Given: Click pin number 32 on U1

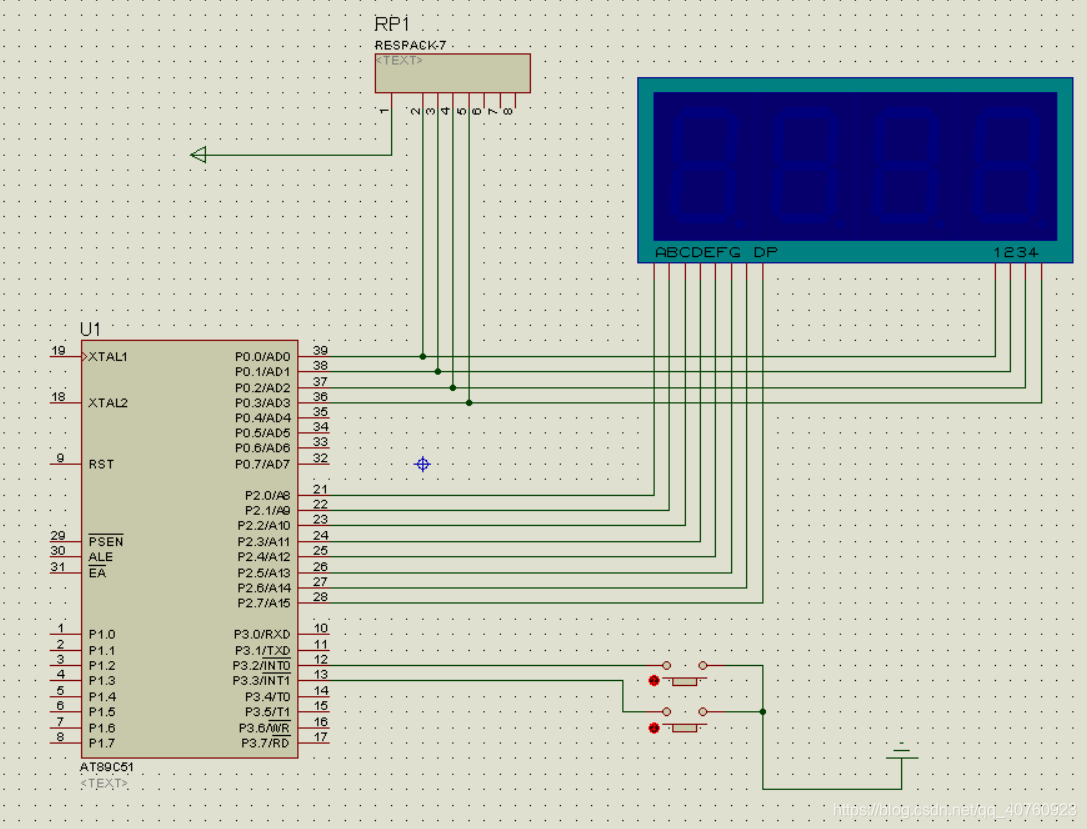Looking at the screenshot, I should pyautogui.click(x=320, y=458).
